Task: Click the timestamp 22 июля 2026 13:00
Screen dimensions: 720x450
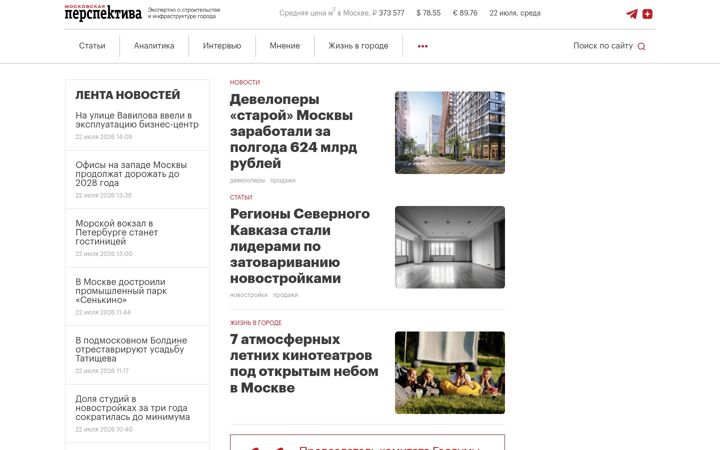Action: point(104,253)
